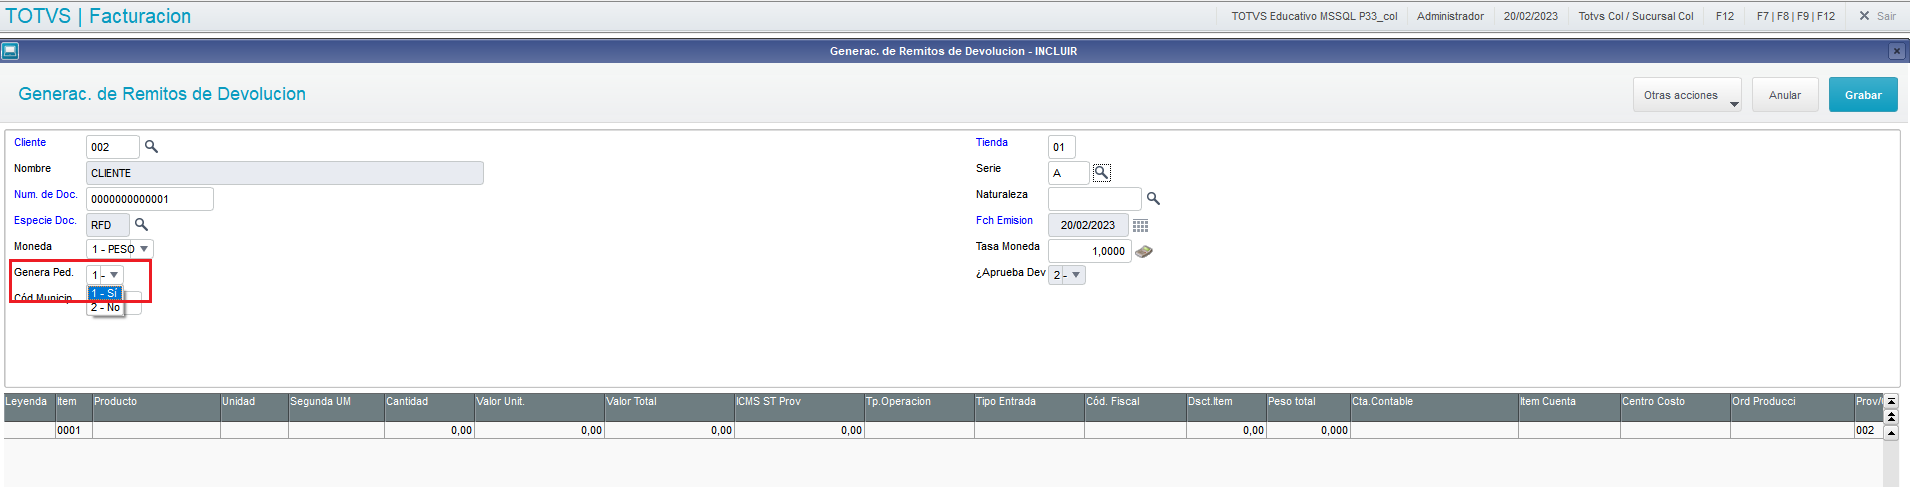Jump the grid to the top row with the double-up arrow
This screenshot has height=490, width=1910.
click(x=1891, y=415)
